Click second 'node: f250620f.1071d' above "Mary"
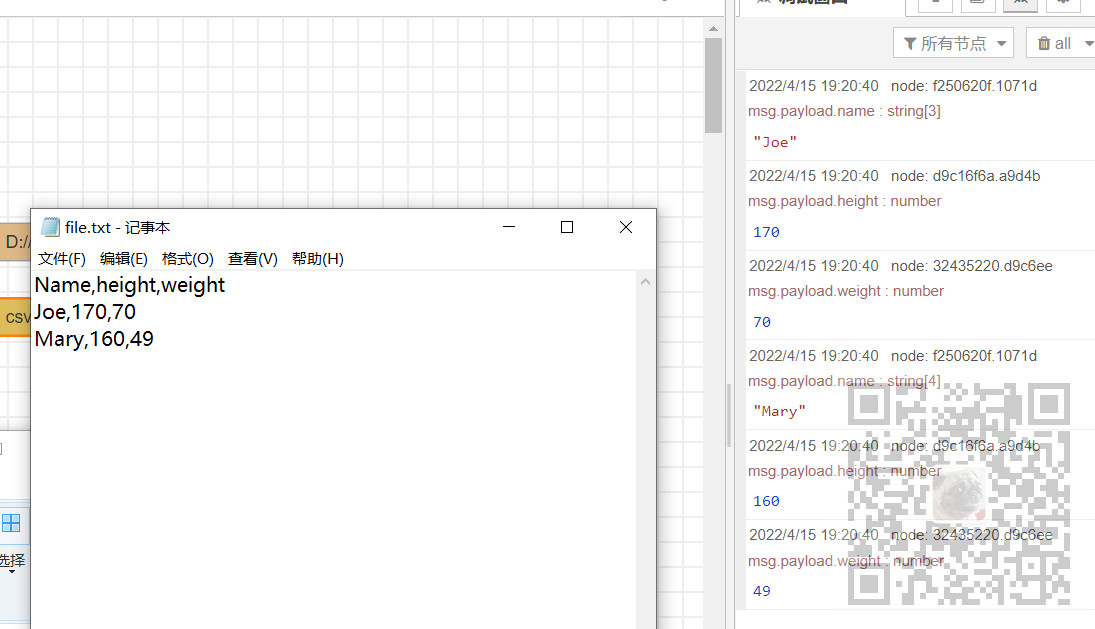The height and width of the screenshot is (629, 1095). 964,356
